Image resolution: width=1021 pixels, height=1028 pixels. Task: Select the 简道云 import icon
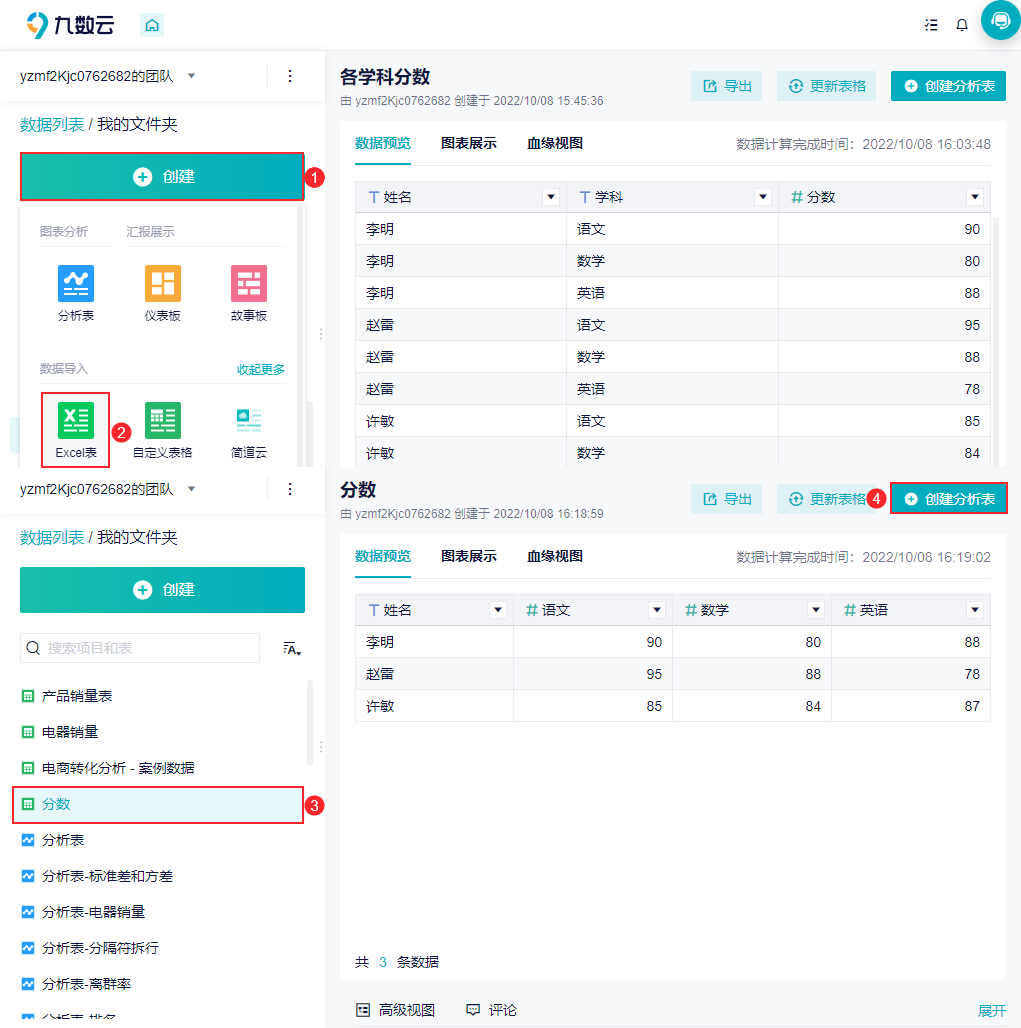coord(249,421)
